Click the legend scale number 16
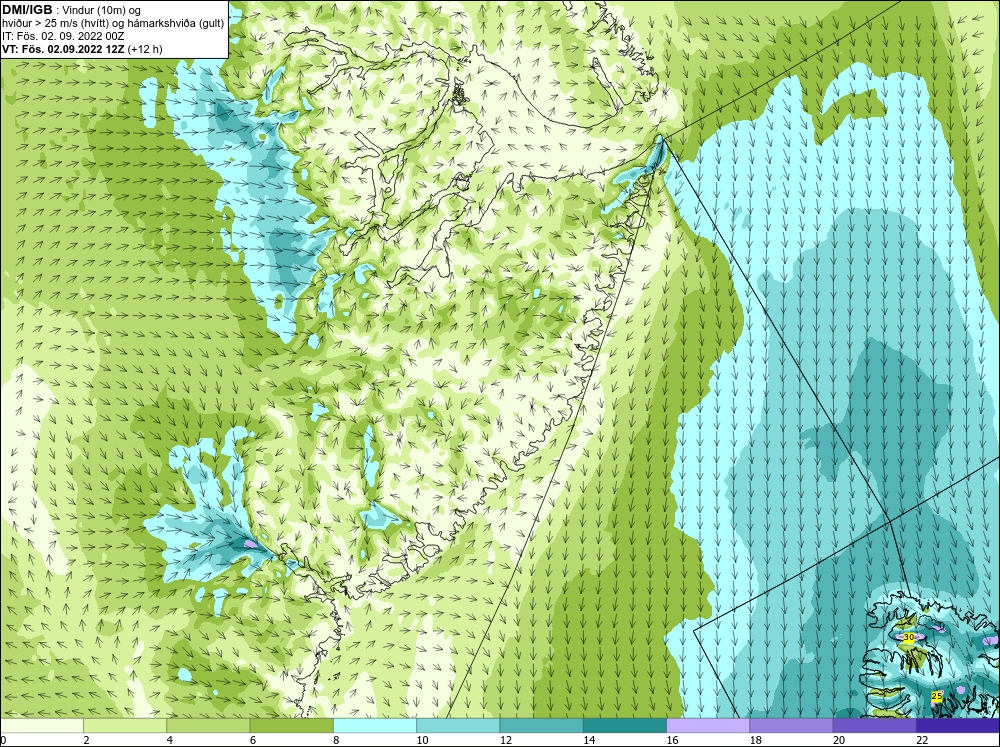 coord(672,740)
